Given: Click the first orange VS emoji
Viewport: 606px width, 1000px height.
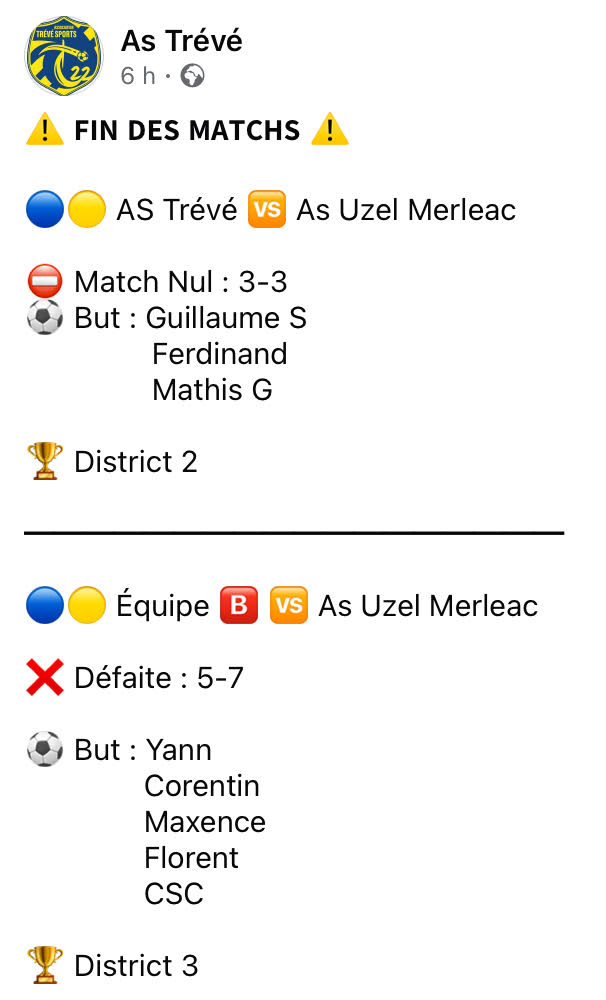Looking at the screenshot, I should [267, 210].
